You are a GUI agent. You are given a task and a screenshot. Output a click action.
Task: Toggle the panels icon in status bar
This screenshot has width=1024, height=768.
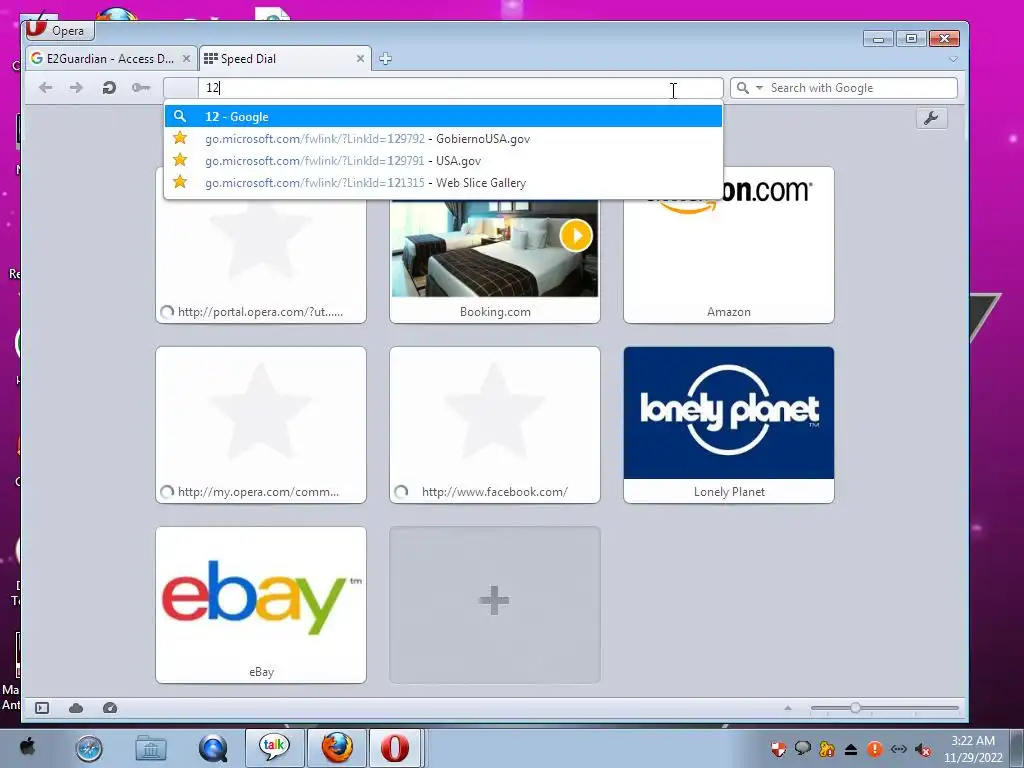[x=42, y=708]
